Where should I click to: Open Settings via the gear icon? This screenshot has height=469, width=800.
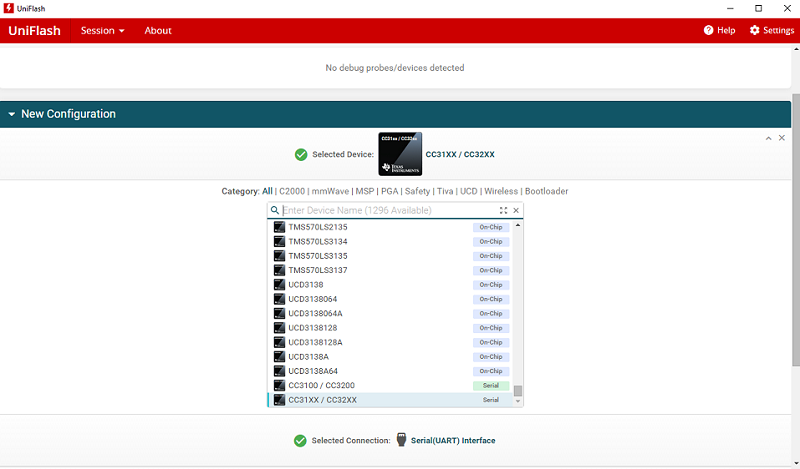[x=755, y=30]
